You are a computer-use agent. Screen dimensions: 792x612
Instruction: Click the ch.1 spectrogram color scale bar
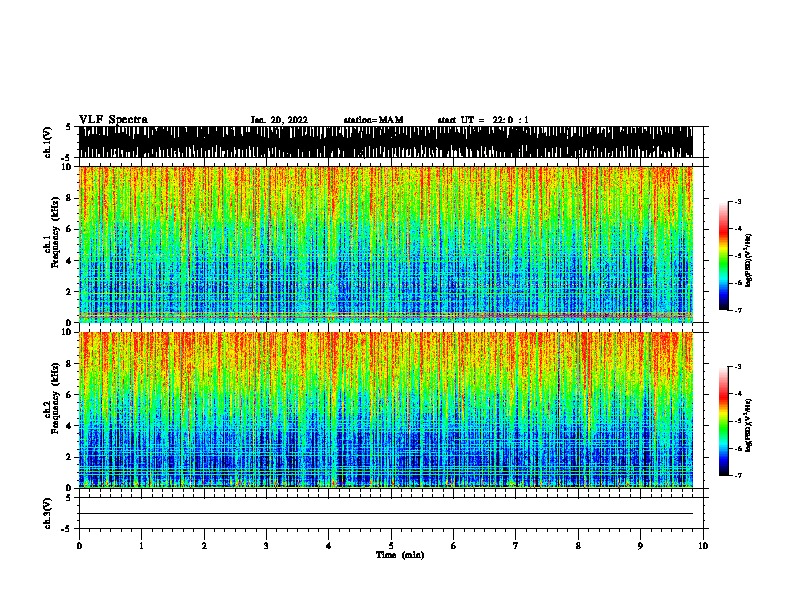click(724, 256)
